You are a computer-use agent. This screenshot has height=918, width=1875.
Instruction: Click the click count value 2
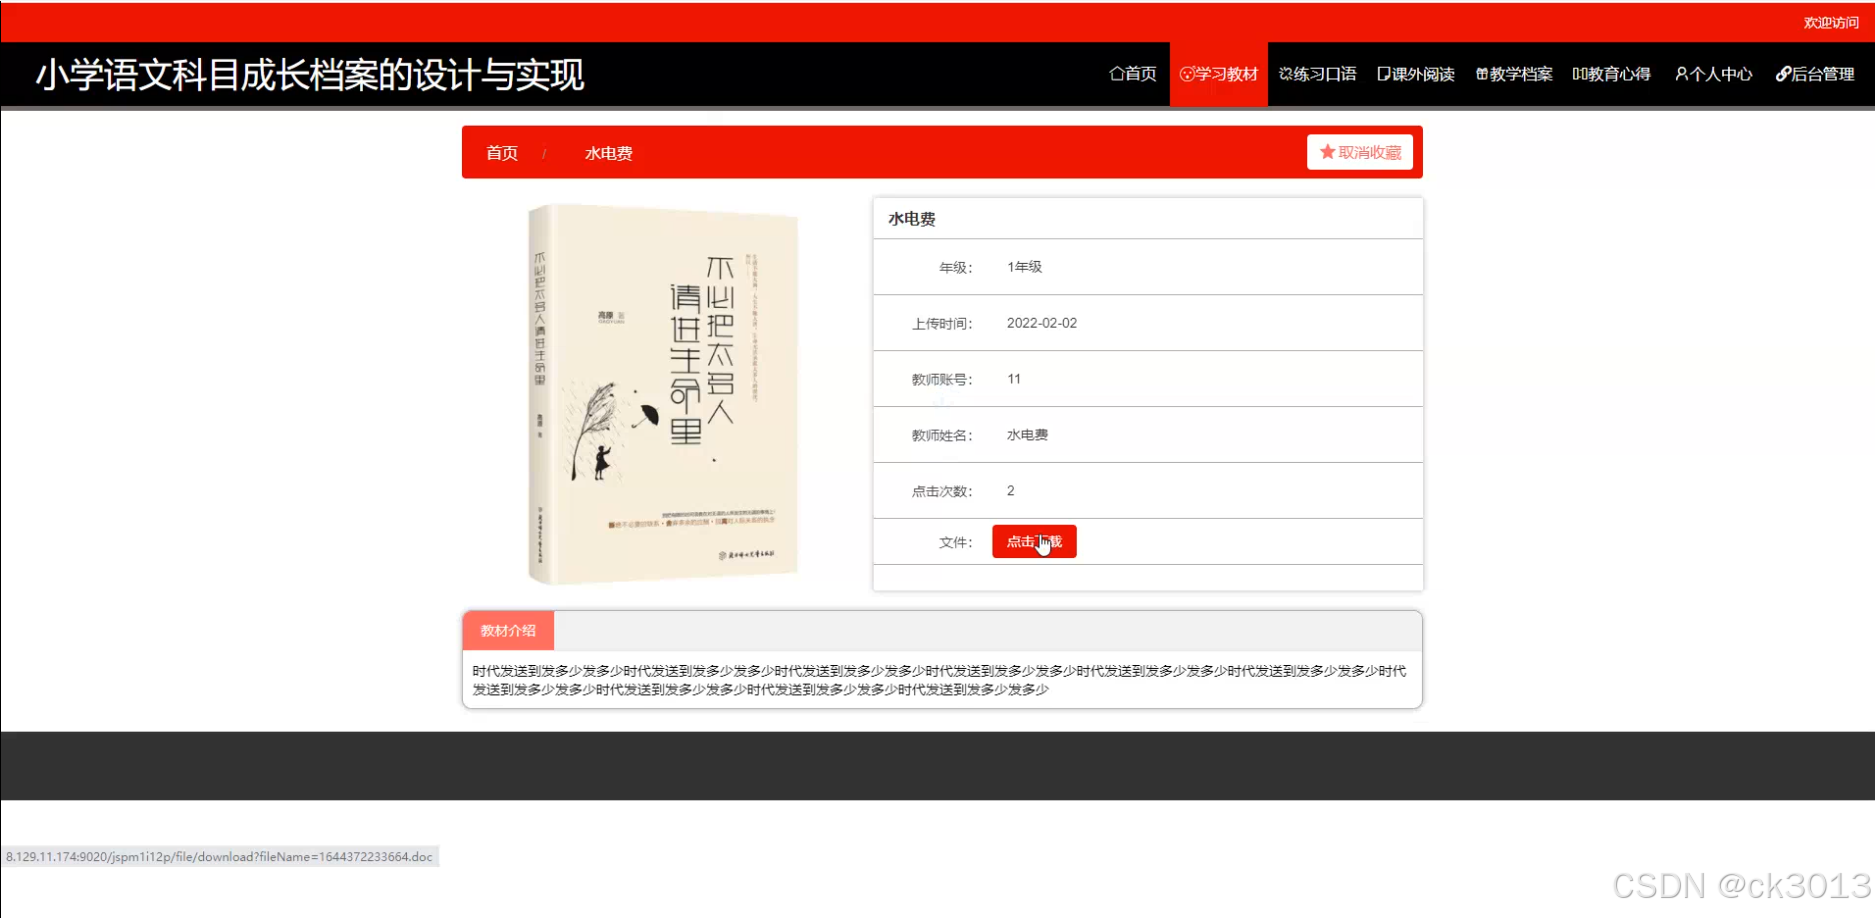1011,491
